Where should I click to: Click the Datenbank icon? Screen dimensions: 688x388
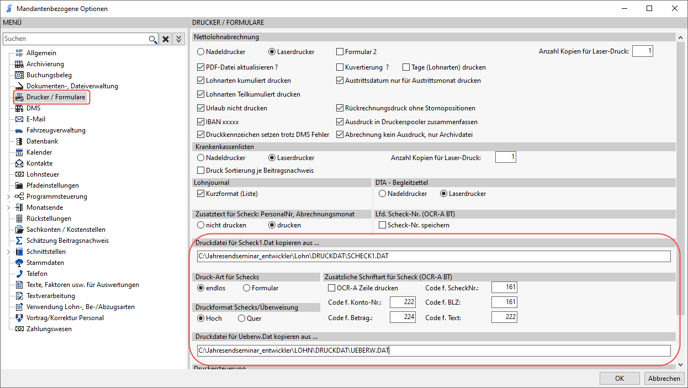tap(19, 141)
